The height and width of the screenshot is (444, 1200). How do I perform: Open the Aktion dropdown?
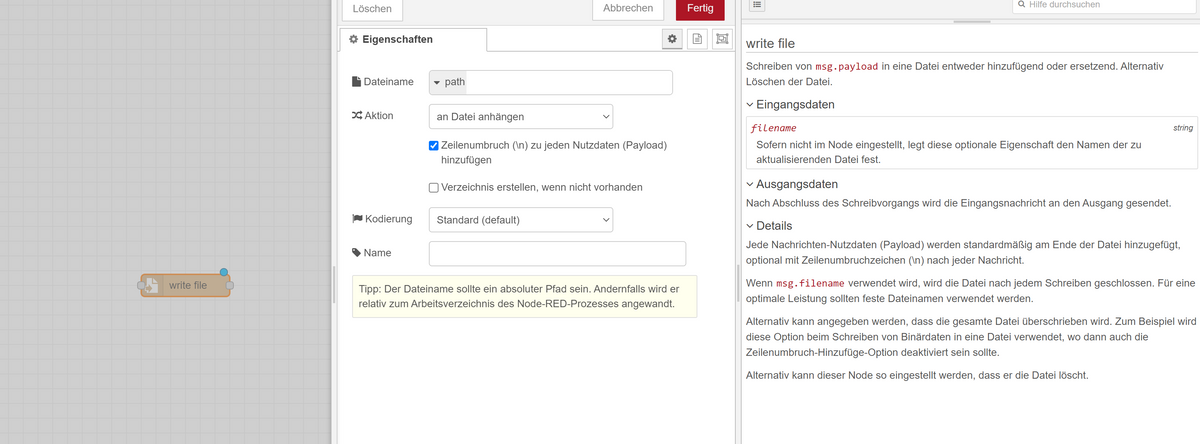(x=520, y=117)
